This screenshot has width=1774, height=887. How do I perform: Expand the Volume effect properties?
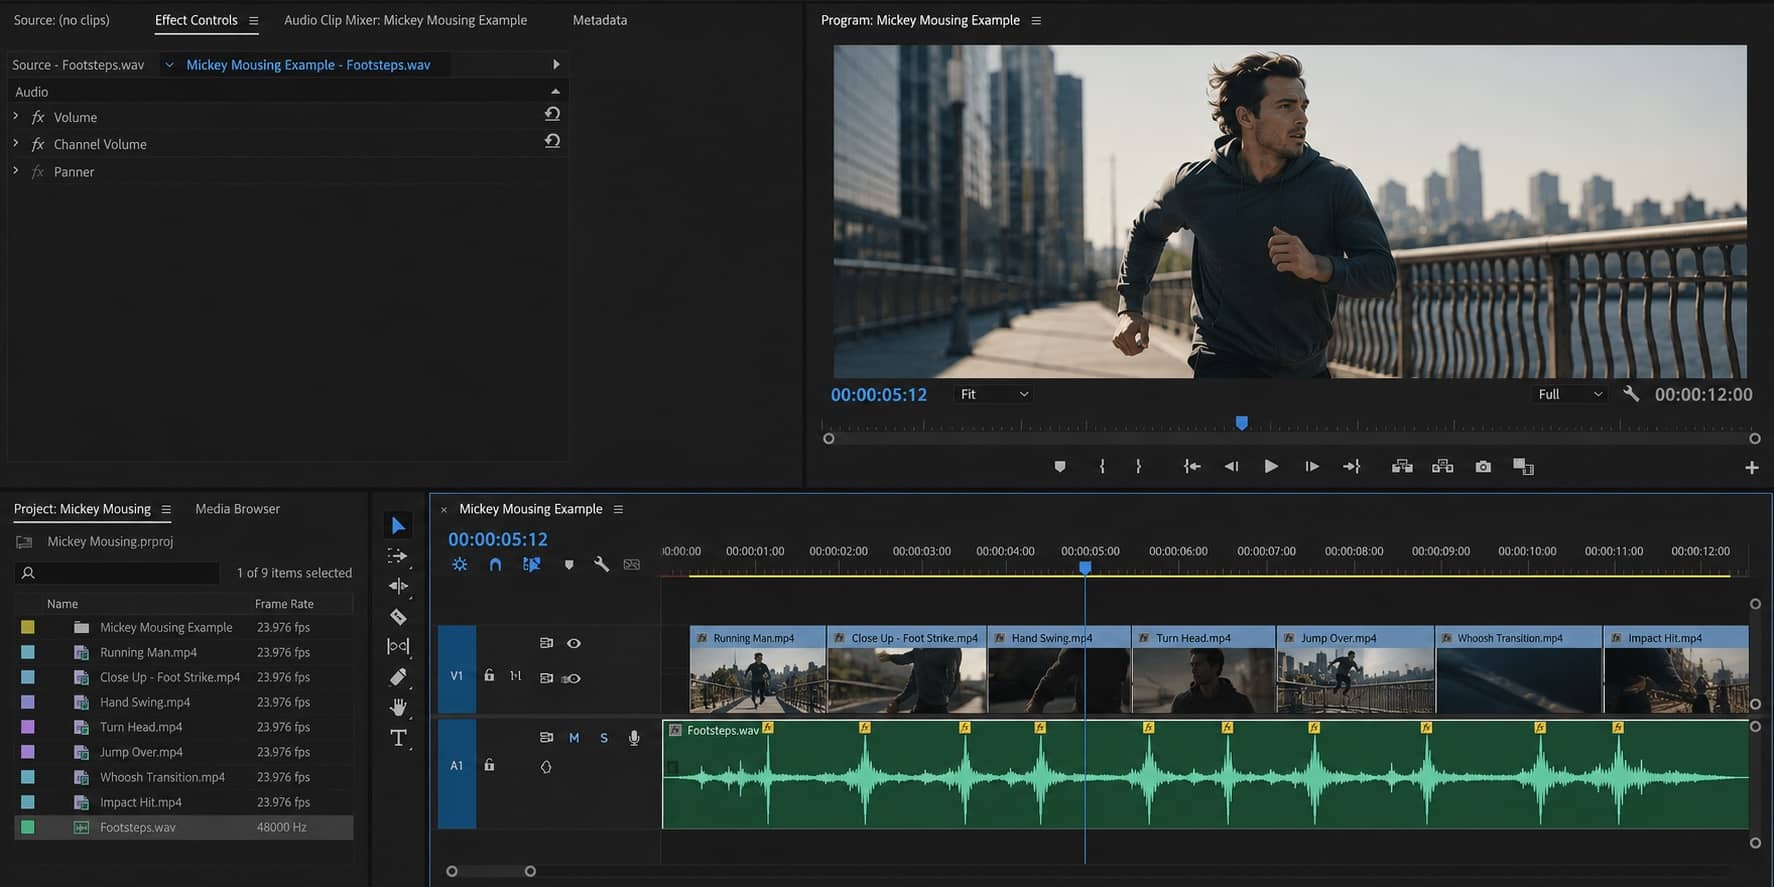[16, 117]
